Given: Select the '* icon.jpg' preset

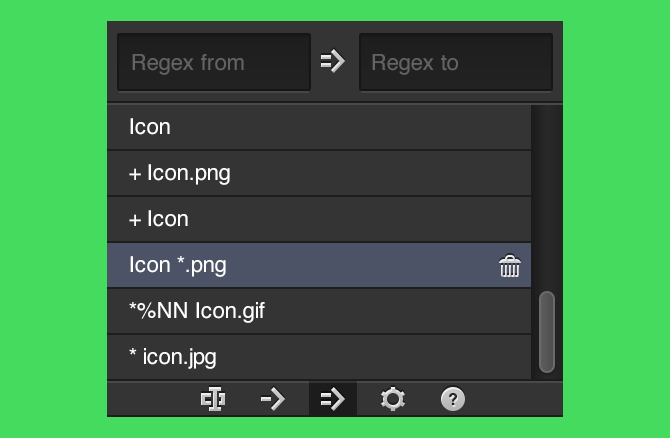Looking at the screenshot, I should point(173,357).
